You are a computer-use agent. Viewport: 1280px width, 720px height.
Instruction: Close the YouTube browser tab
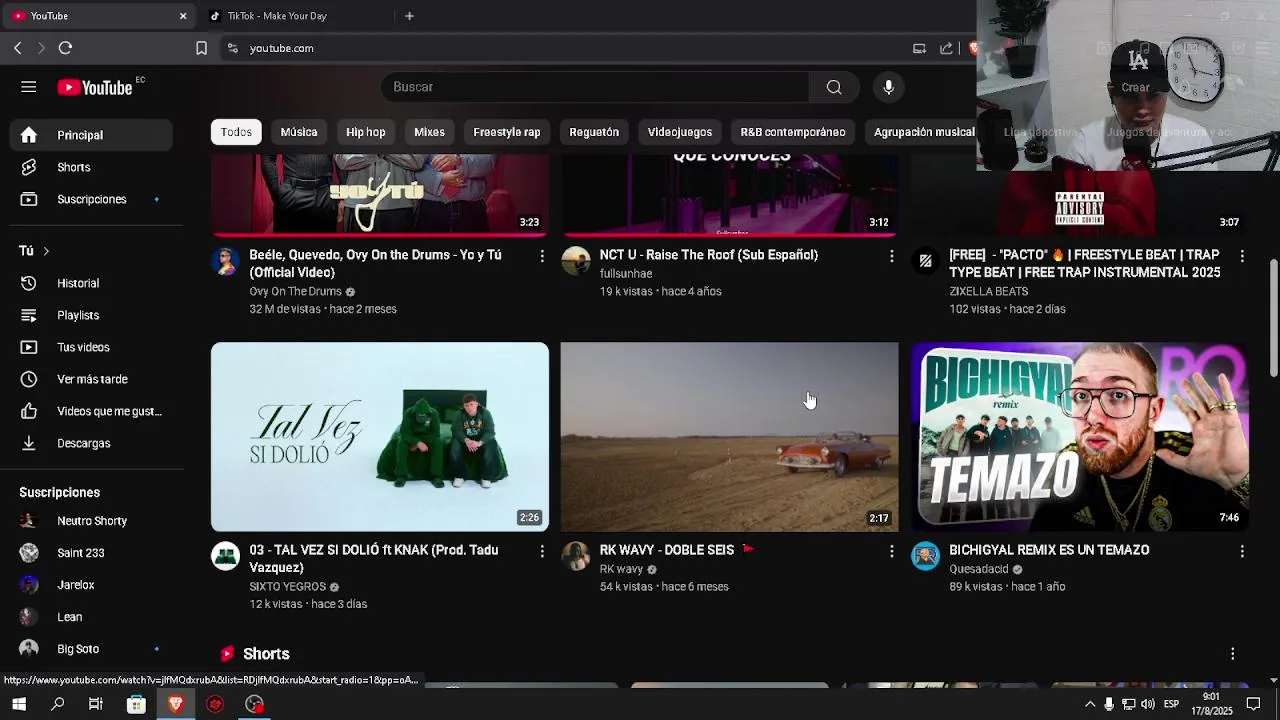pos(183,16)
